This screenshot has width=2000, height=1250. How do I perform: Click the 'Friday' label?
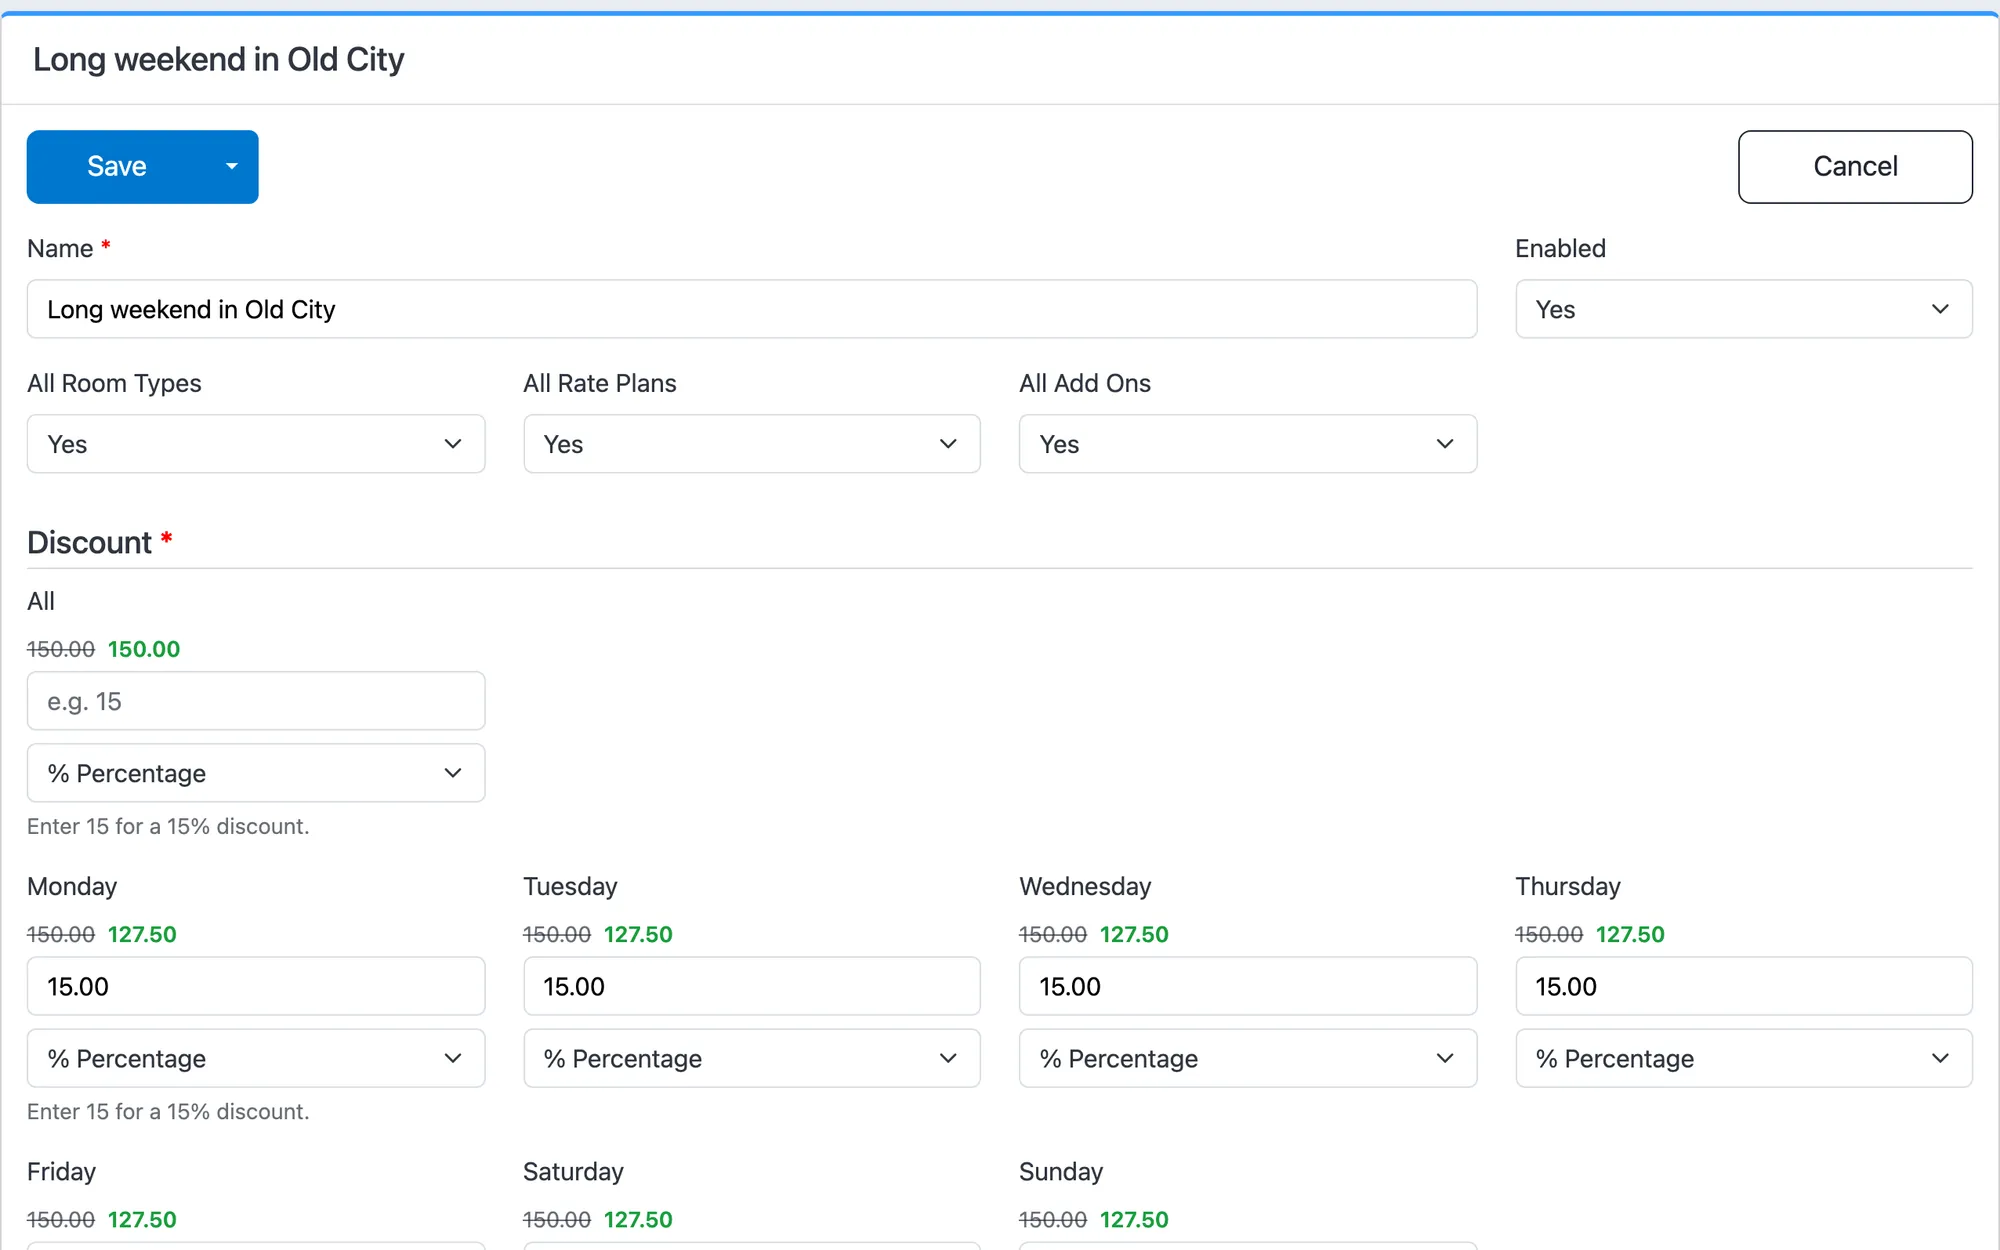click(61, 1171)
